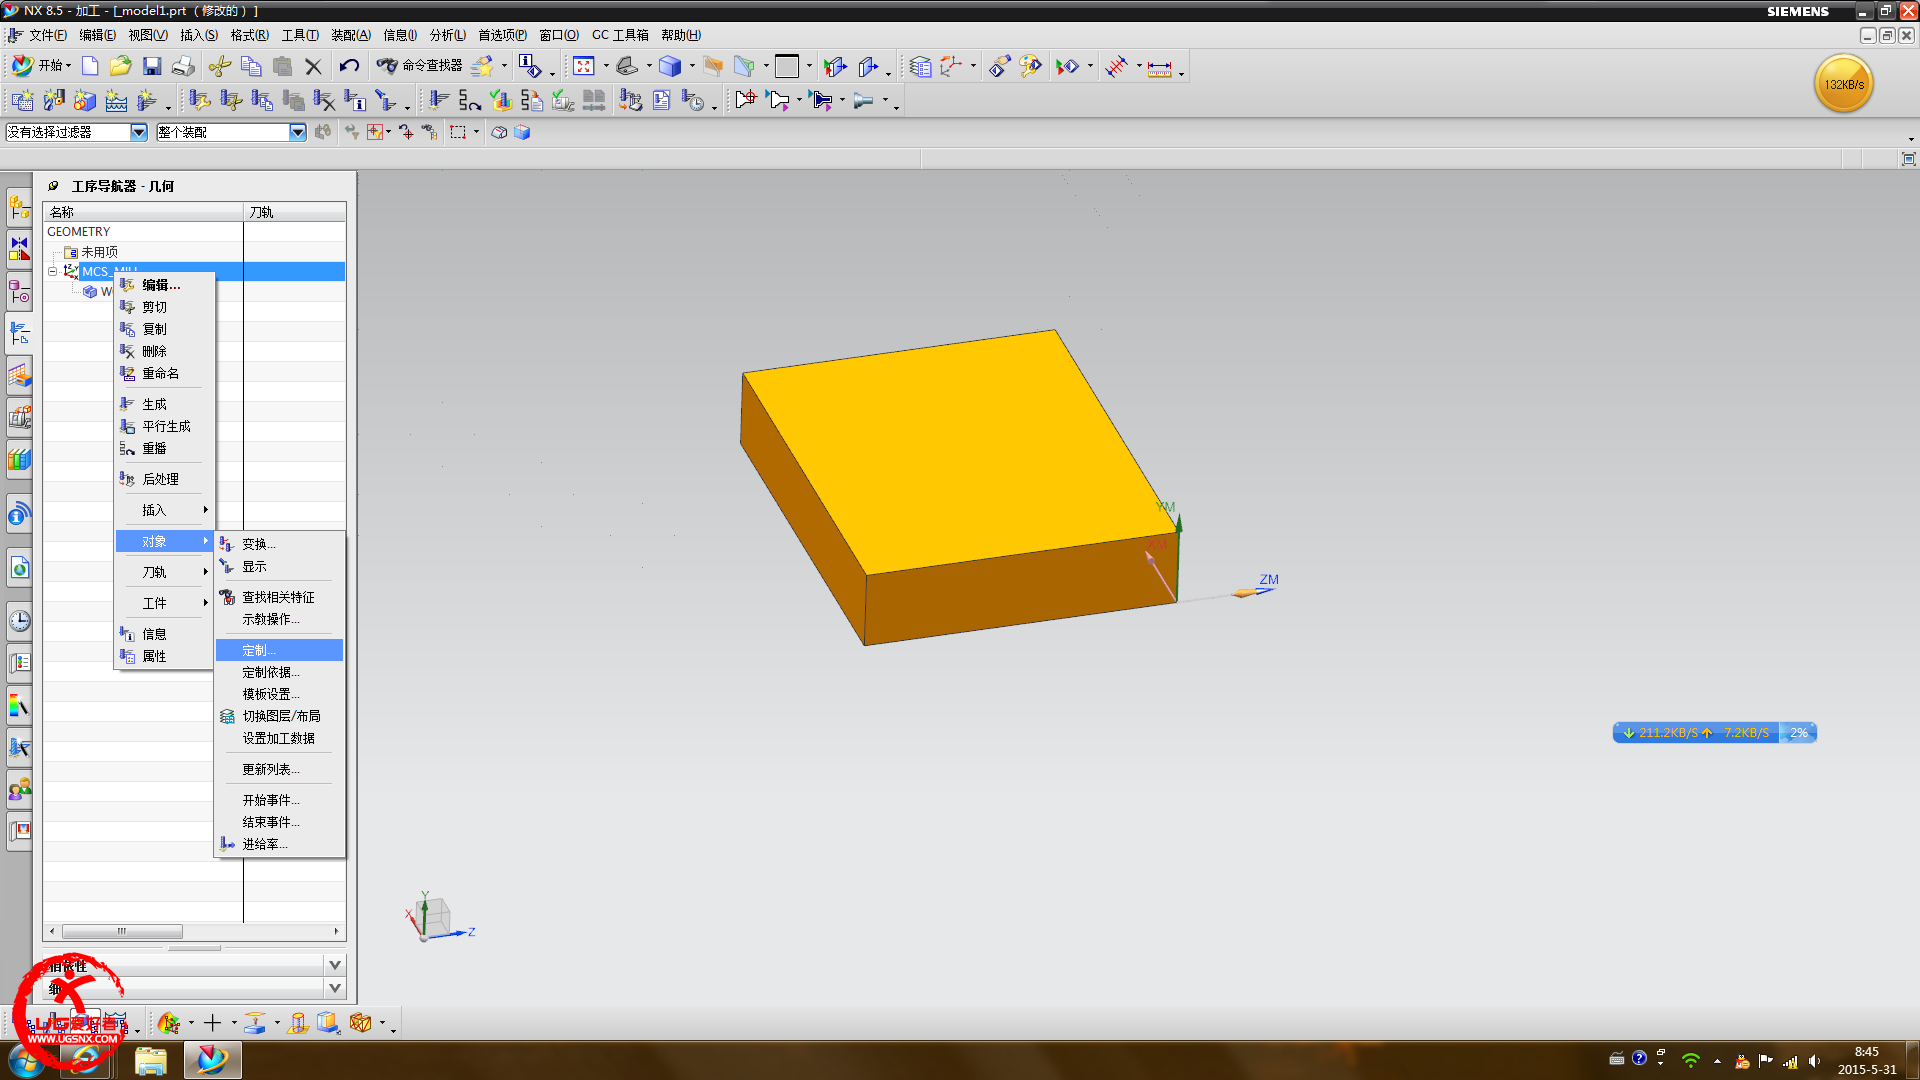Image resolution: width=1920 pixels, height=1080 pixels.
Task: Open a file with the folder icon
Action: point(120,66)
